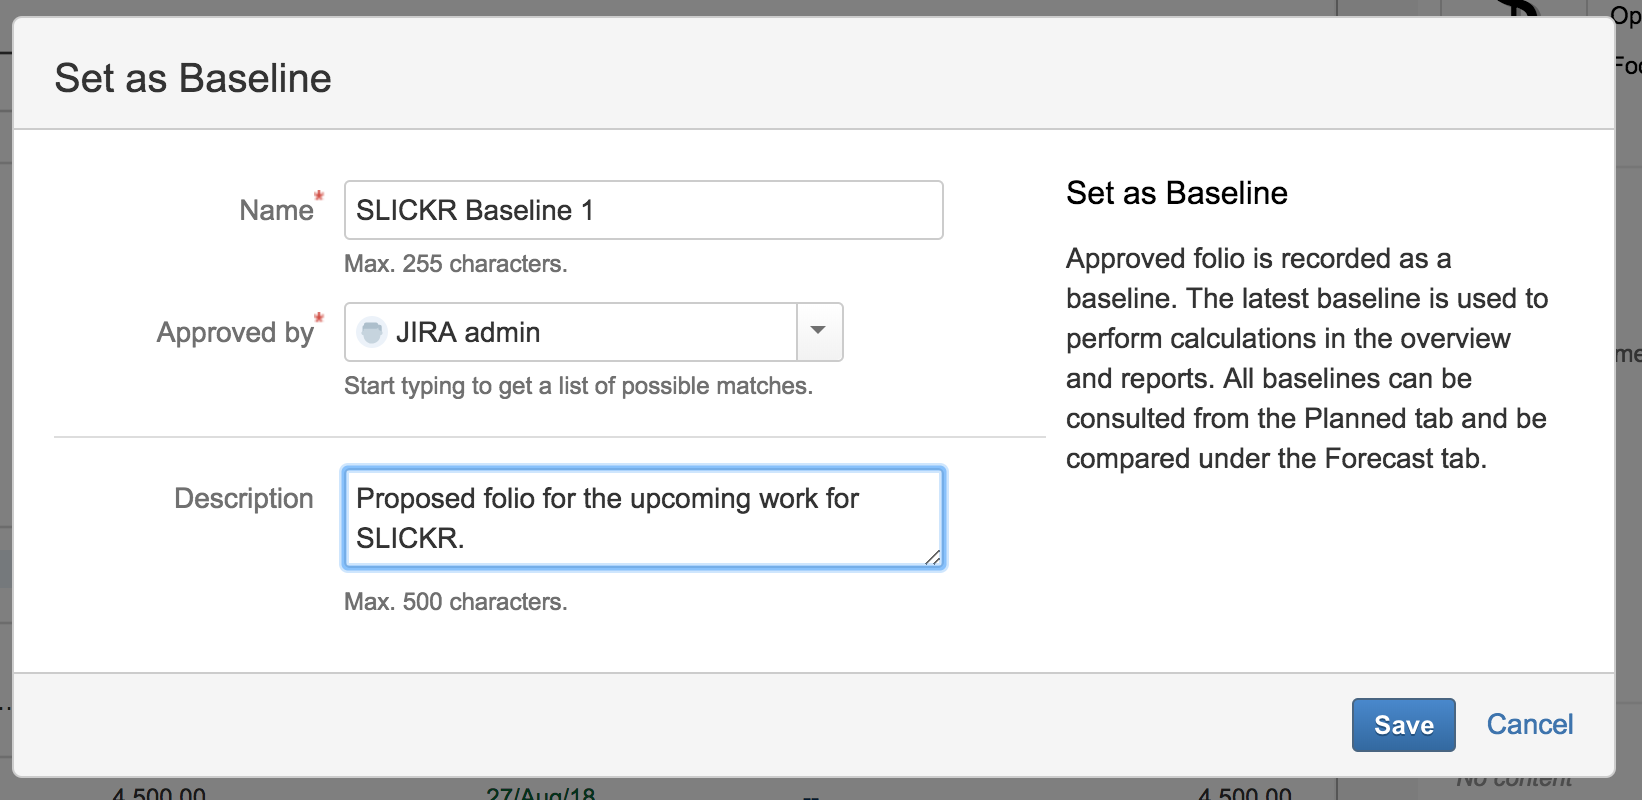Click the "Description" field label

click(243, 498)
